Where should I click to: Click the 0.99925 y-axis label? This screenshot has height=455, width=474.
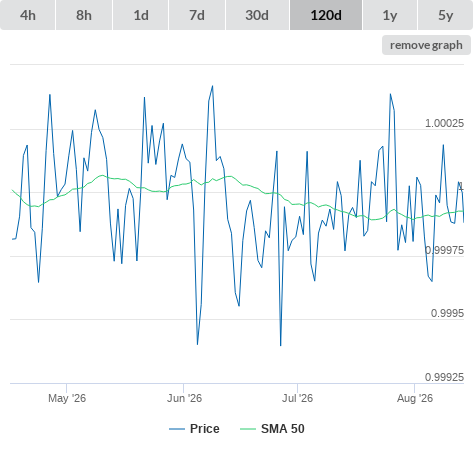(x=444, y=377)
